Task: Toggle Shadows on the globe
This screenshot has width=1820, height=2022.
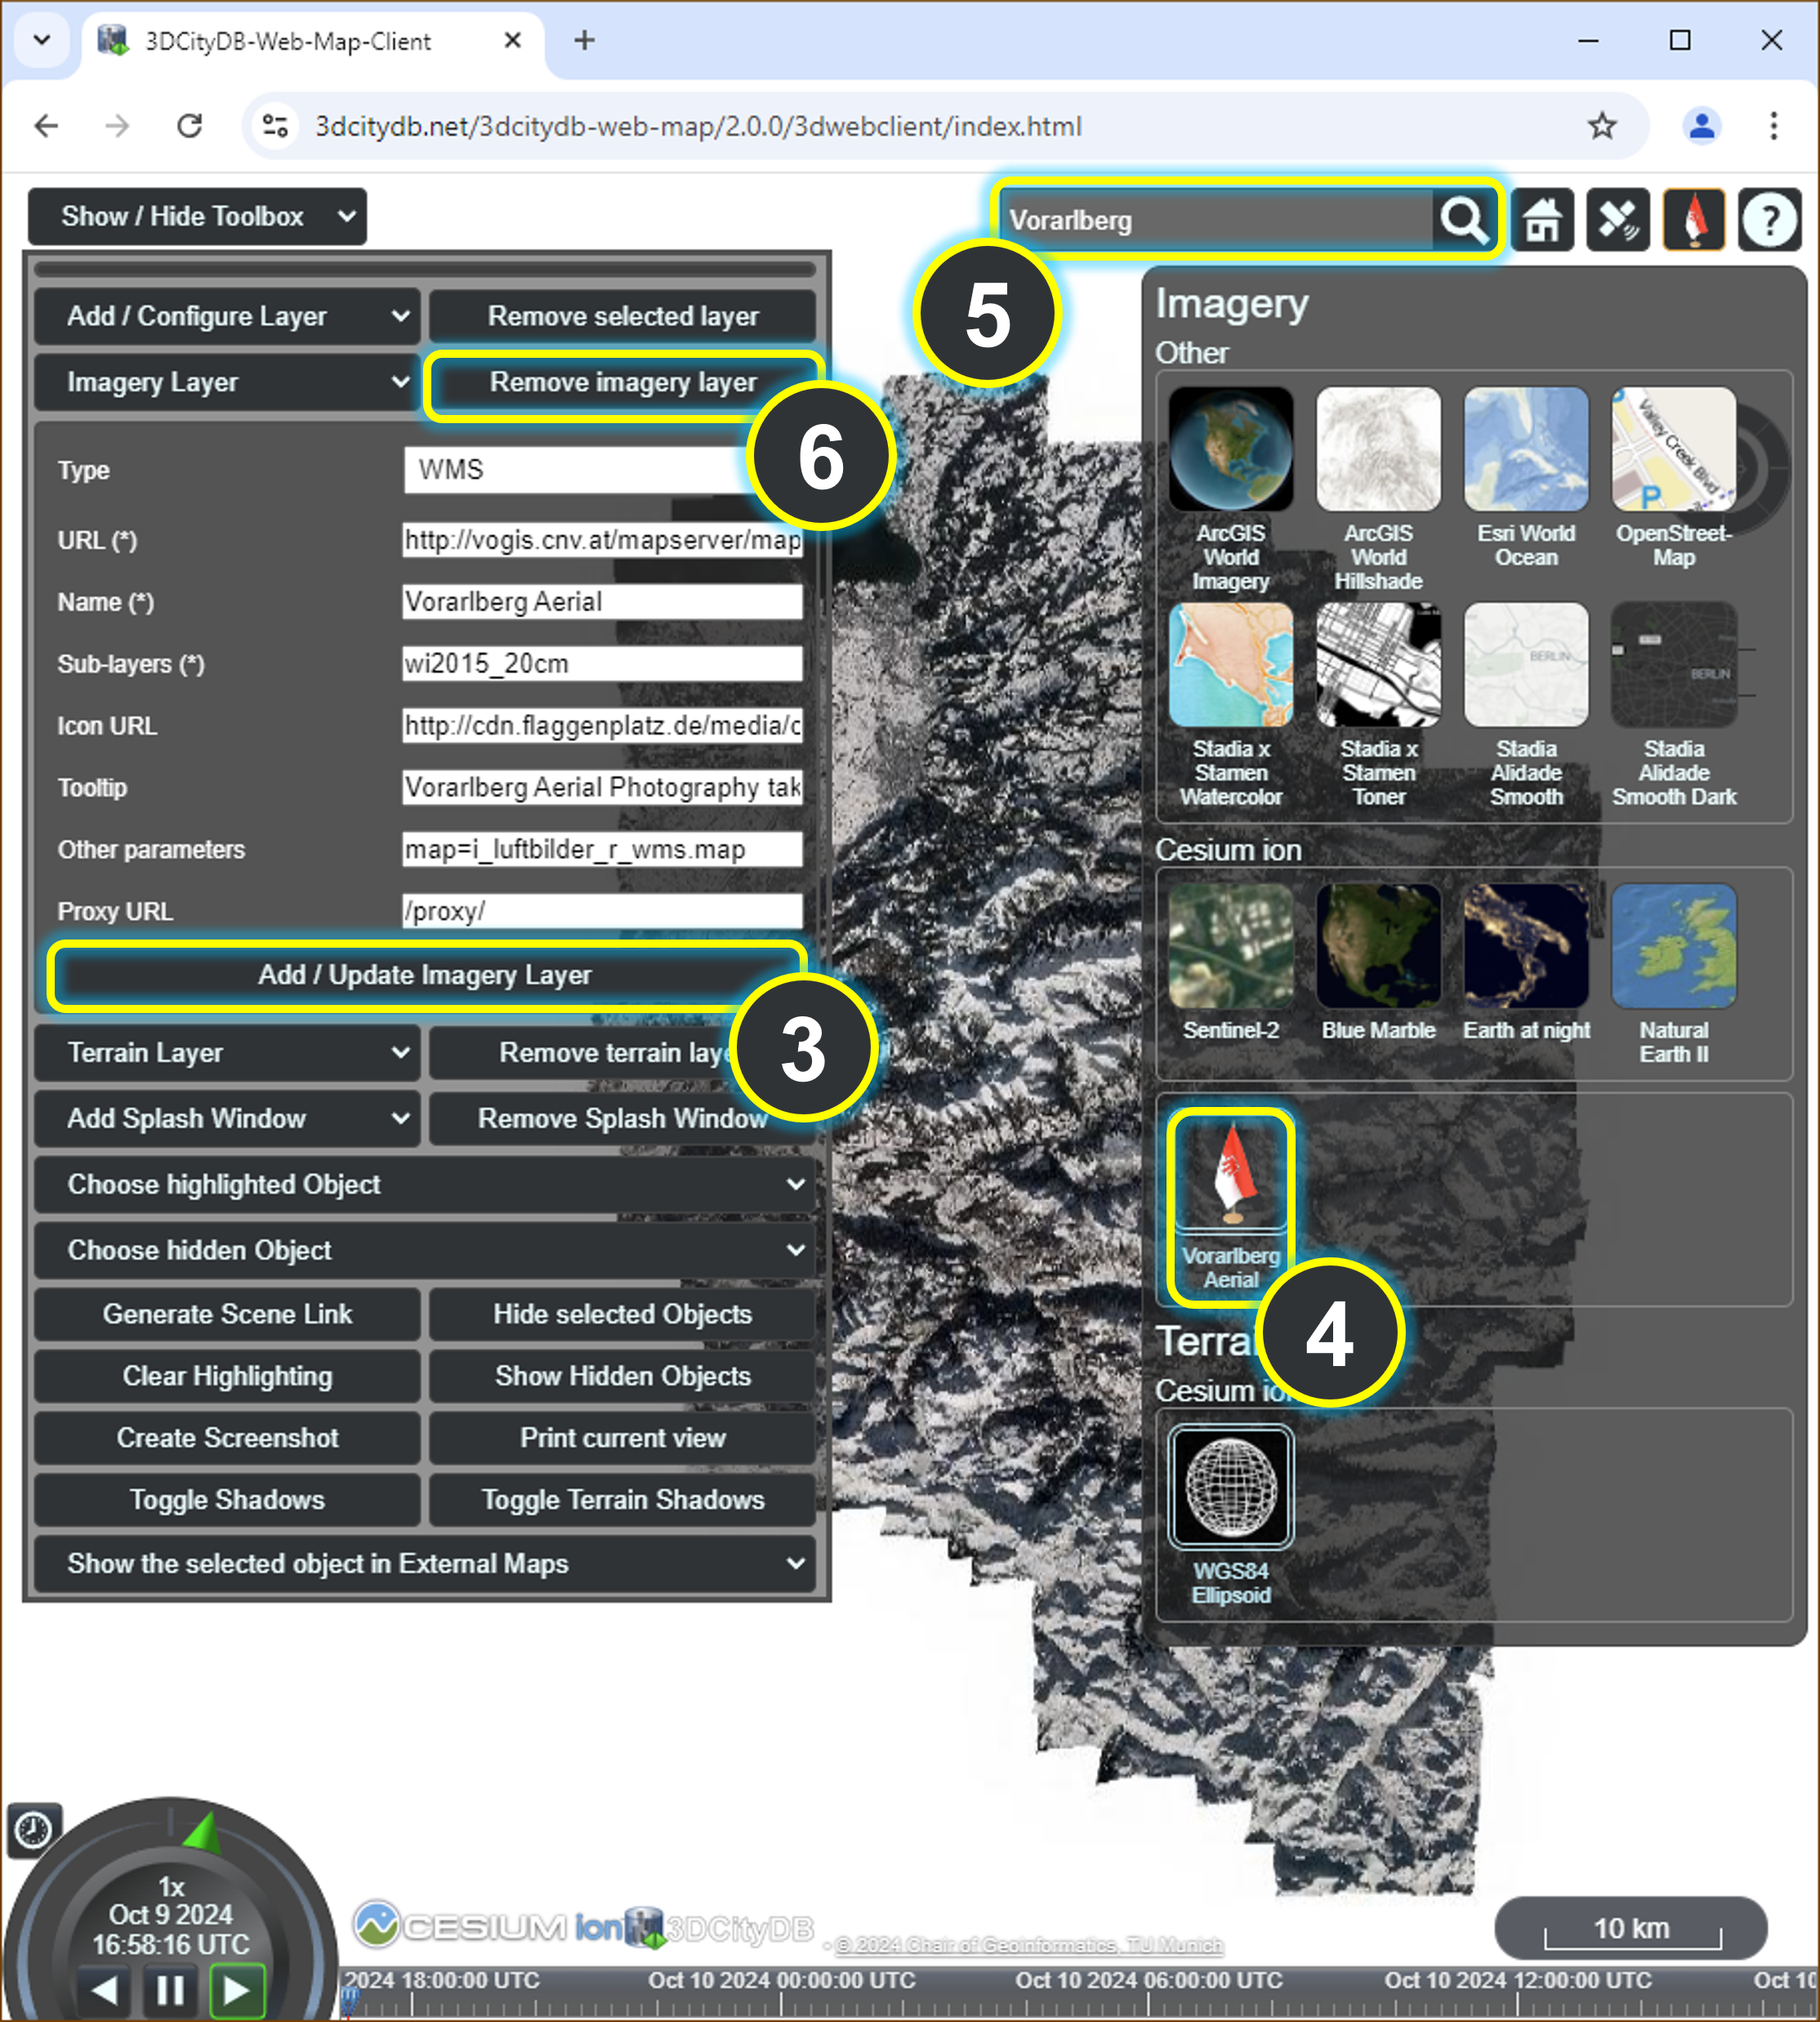Action: pyautogui.click(x=227, y=1500)
